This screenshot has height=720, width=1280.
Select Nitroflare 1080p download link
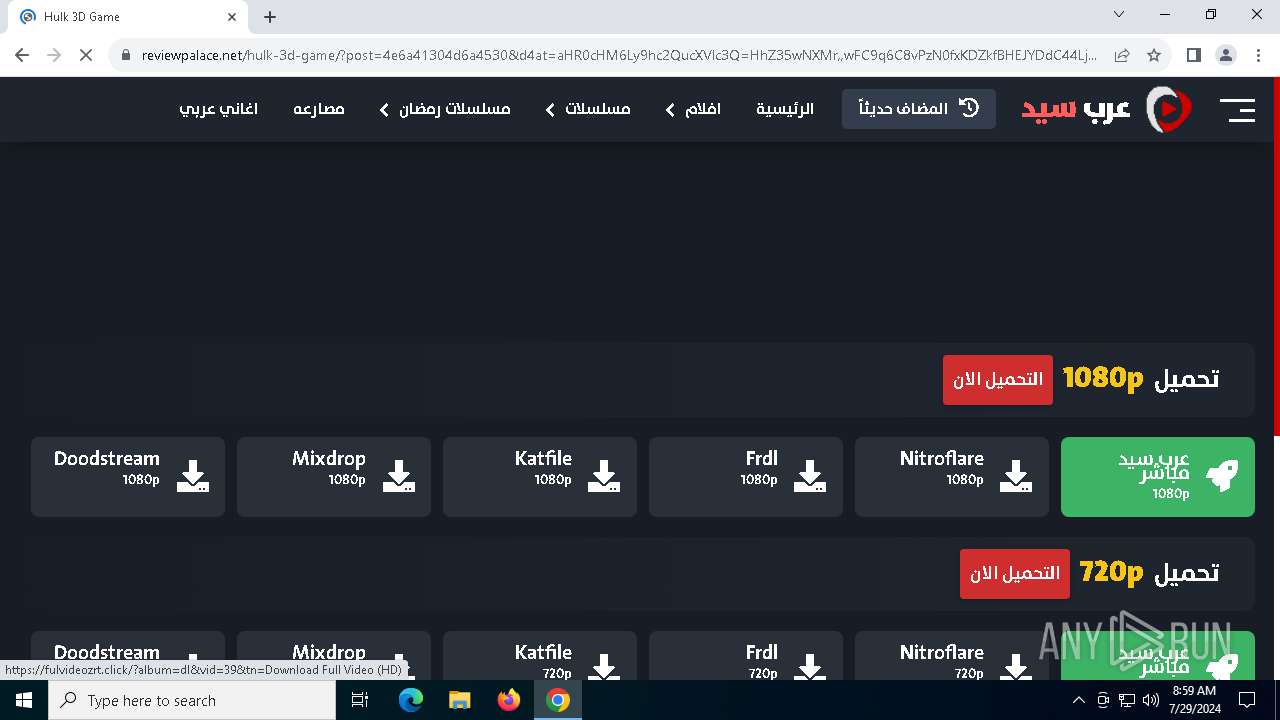pos(952,477)
